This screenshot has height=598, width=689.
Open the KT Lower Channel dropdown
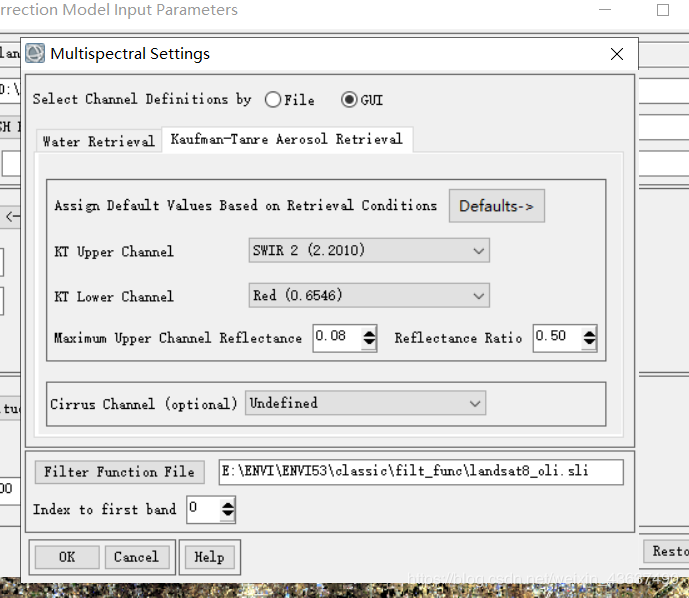(x=368, y=296)
